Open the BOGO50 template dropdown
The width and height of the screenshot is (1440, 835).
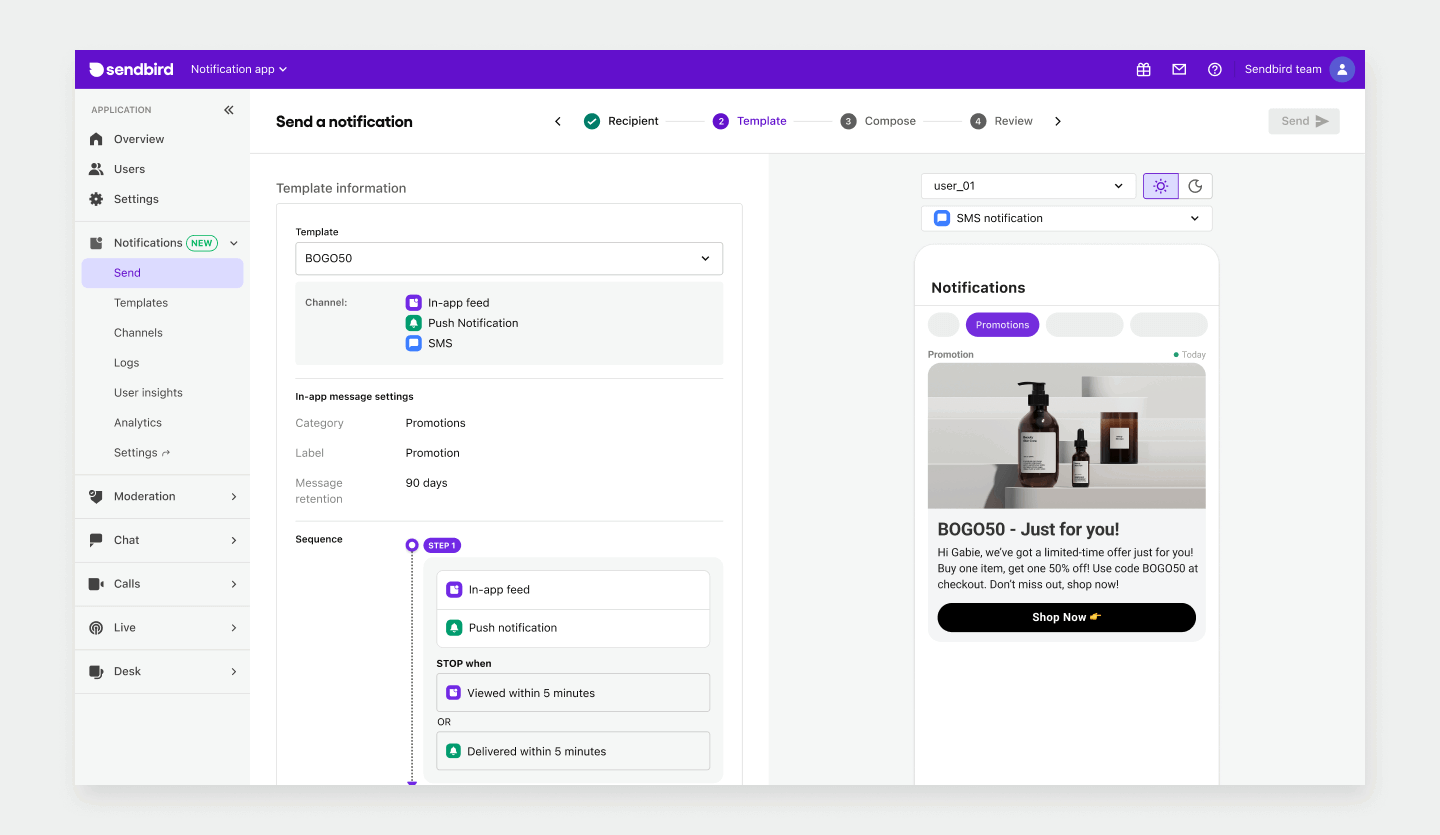click(x=509, y=258)
